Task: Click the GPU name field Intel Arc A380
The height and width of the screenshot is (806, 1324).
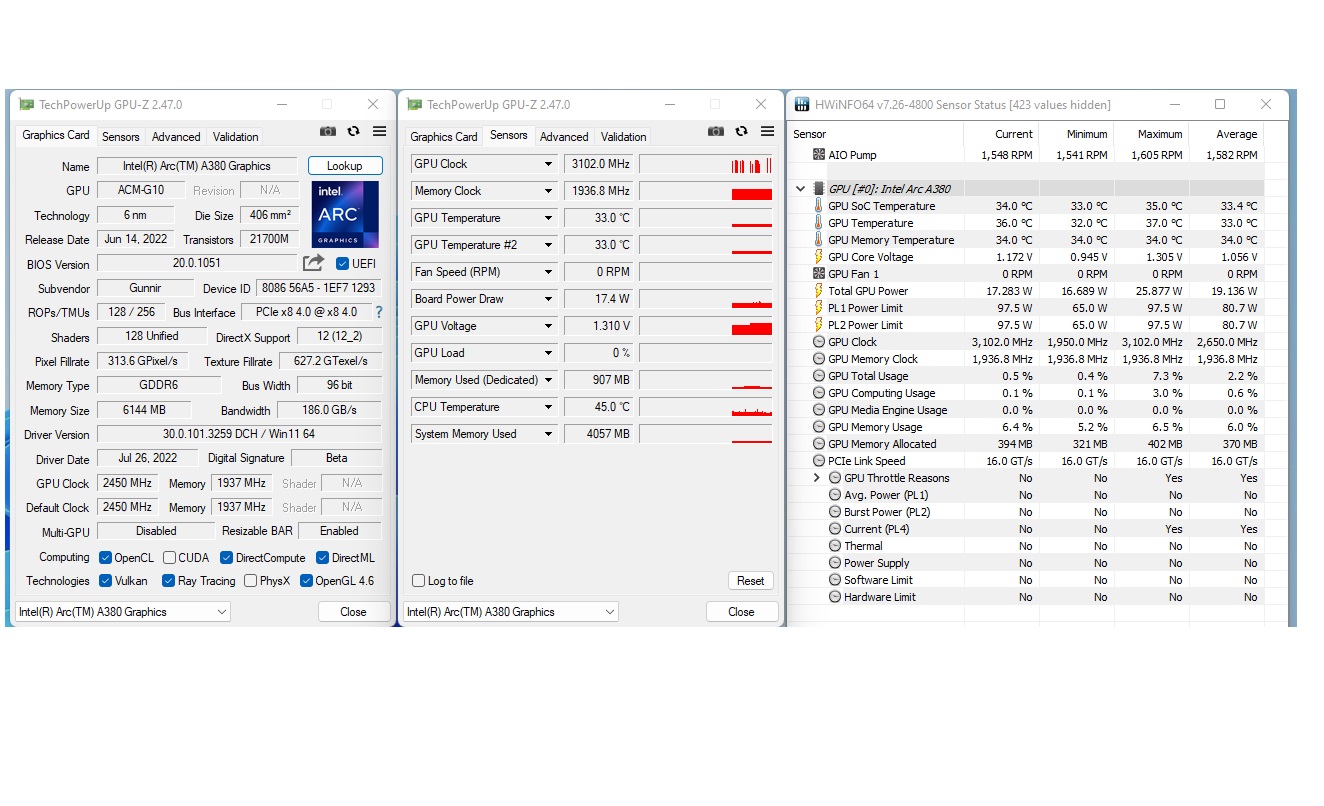Action: tap(197, 166)
